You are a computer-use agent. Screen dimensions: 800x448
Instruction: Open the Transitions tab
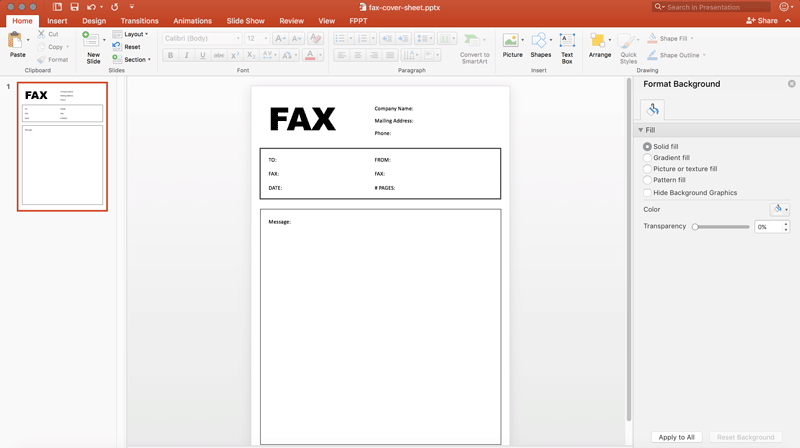coord(139,21)
